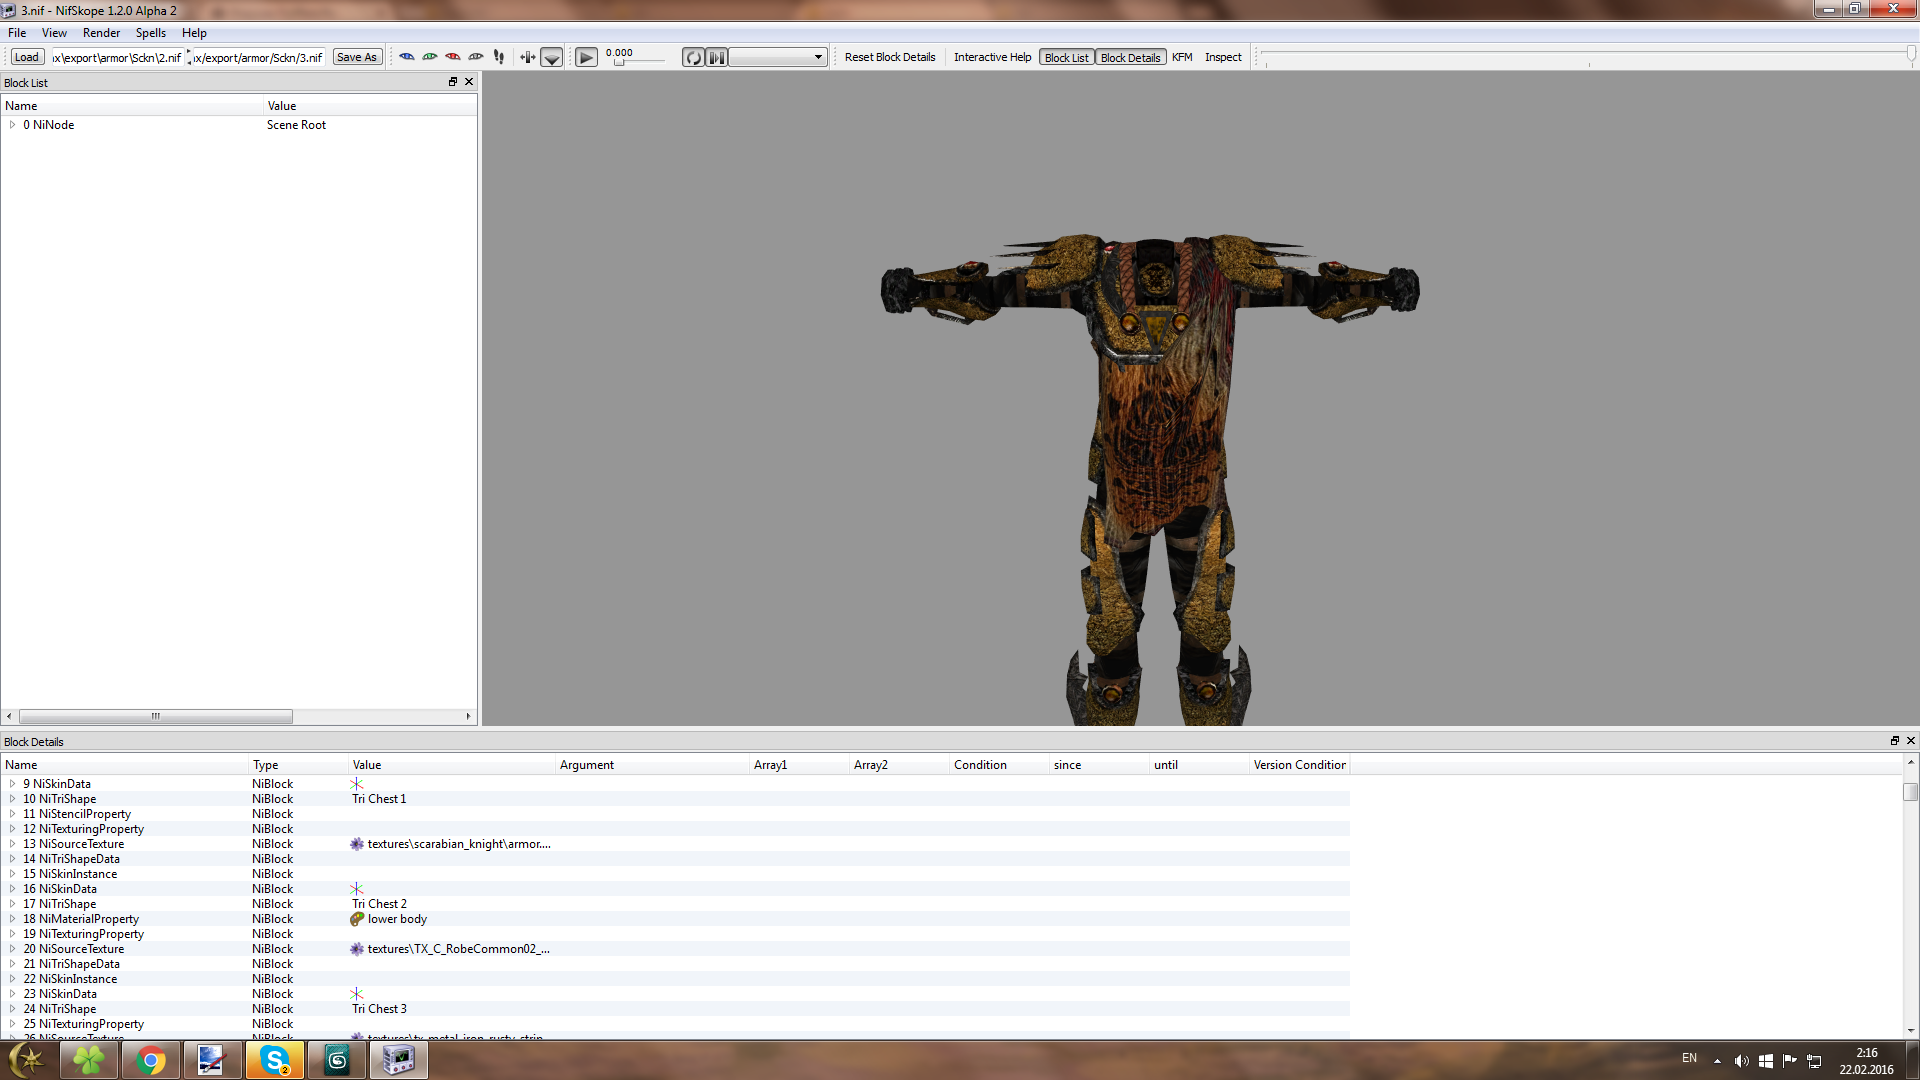Viewport: 1920px width, 1080px height.
Task: Float the Block List panel
Action: pyautogui.click(x=453, y=82)
